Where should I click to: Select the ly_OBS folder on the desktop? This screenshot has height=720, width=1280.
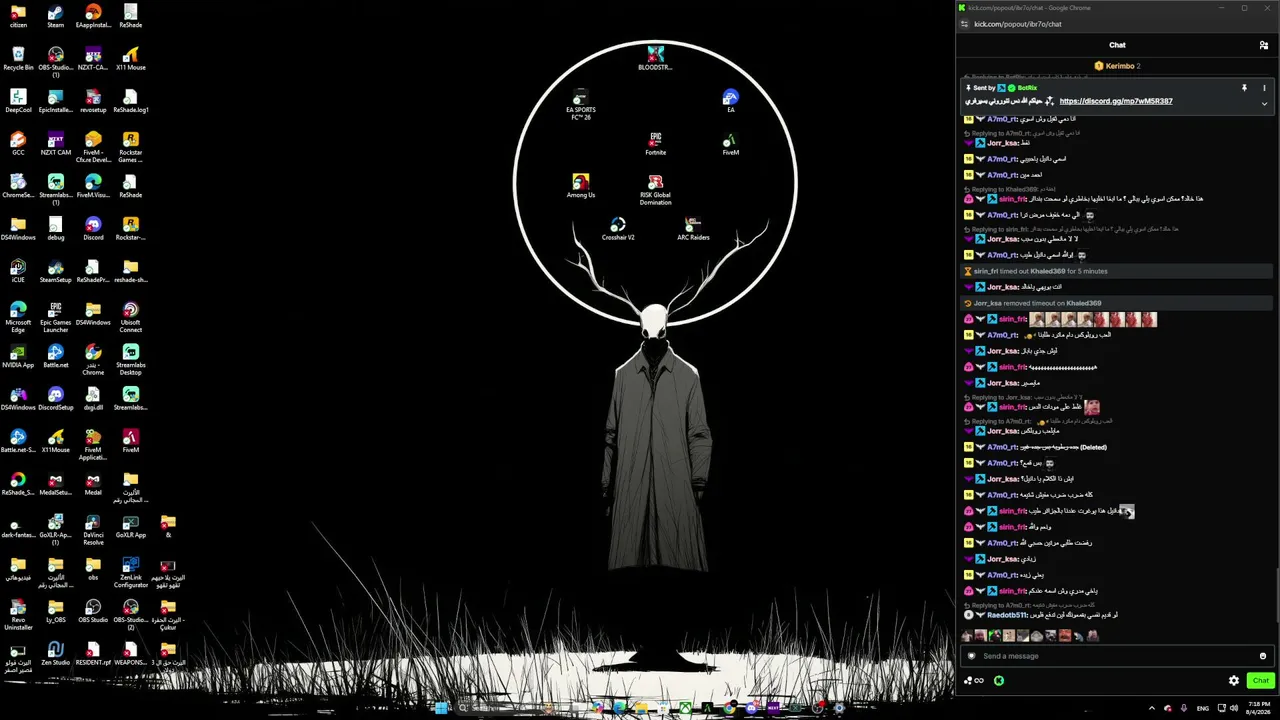click(55, 612)
